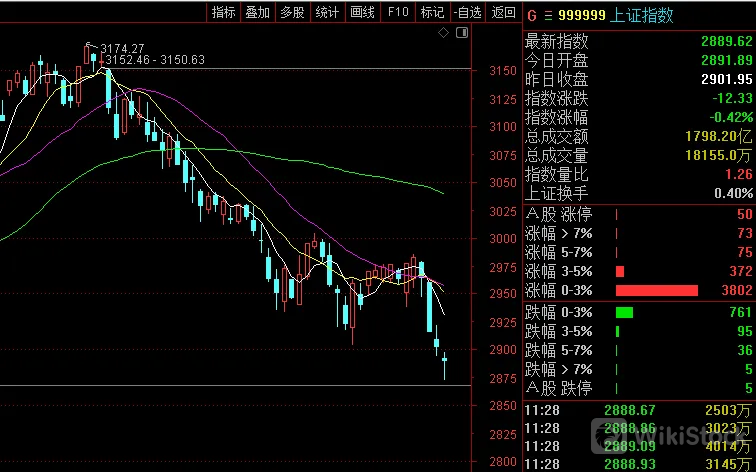This screenshot has height=472, width=756.
Task: Click the 标记 mark button
Action: coord(432,12)
